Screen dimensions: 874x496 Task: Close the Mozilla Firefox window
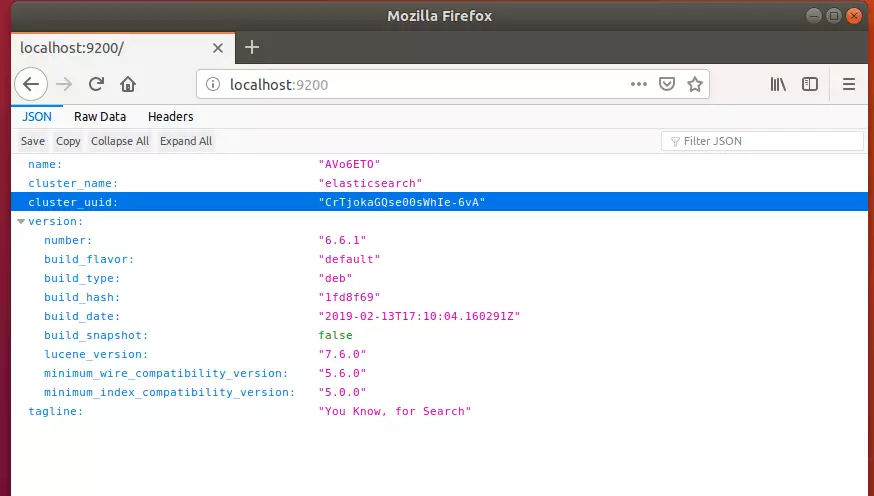point(854,16)
